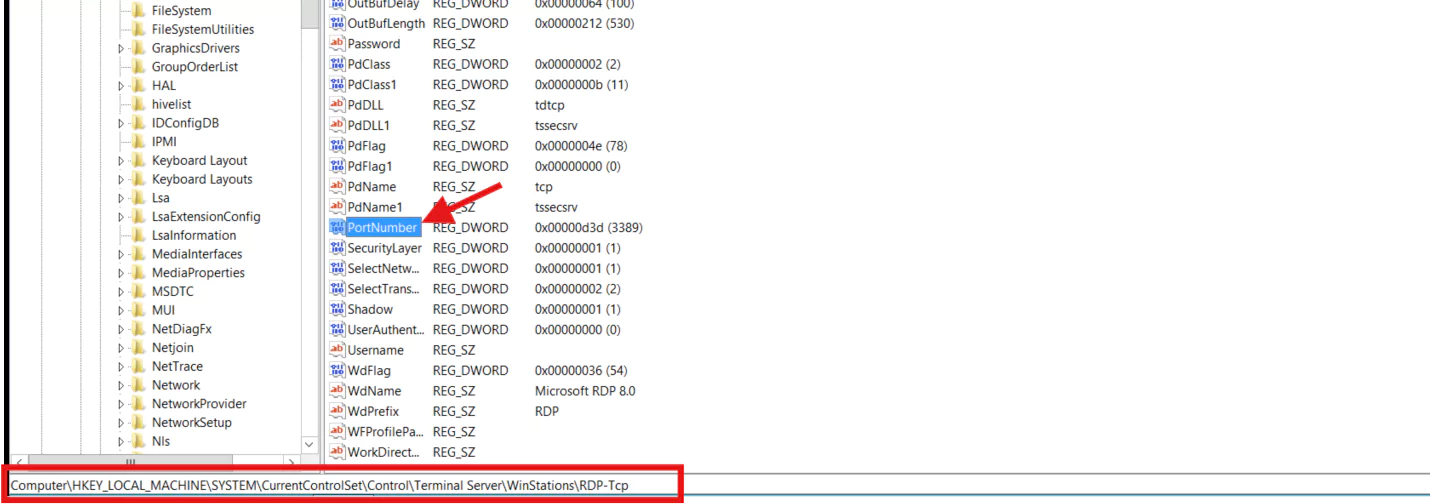Click the hivelist folder icon
The image size is (1430, 504).
coord(138,104)
